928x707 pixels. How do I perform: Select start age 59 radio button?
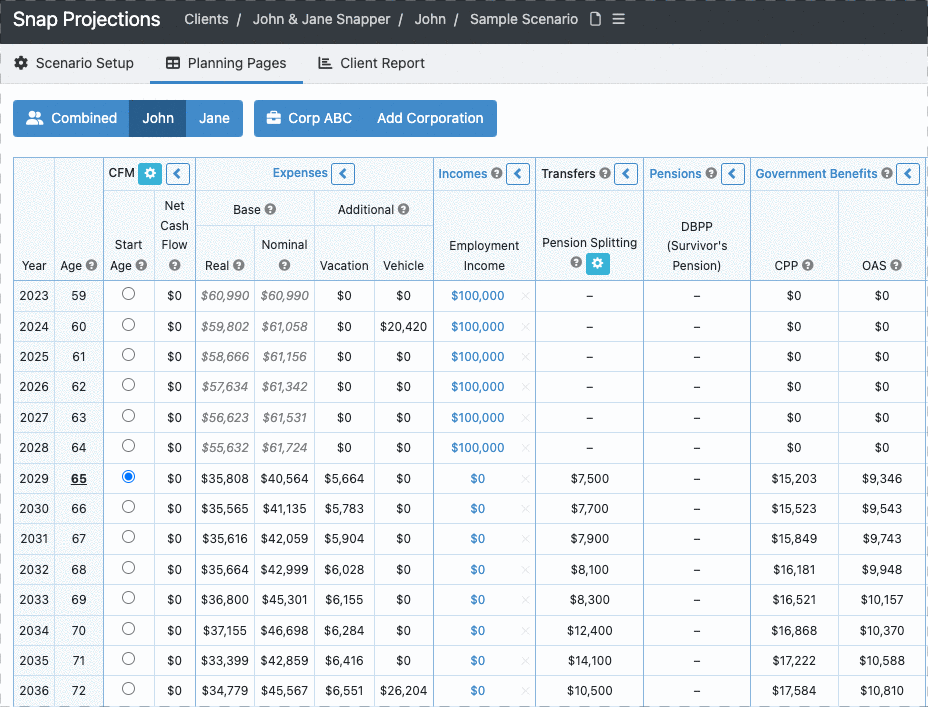pyautogui.click(x=128, y=295)
